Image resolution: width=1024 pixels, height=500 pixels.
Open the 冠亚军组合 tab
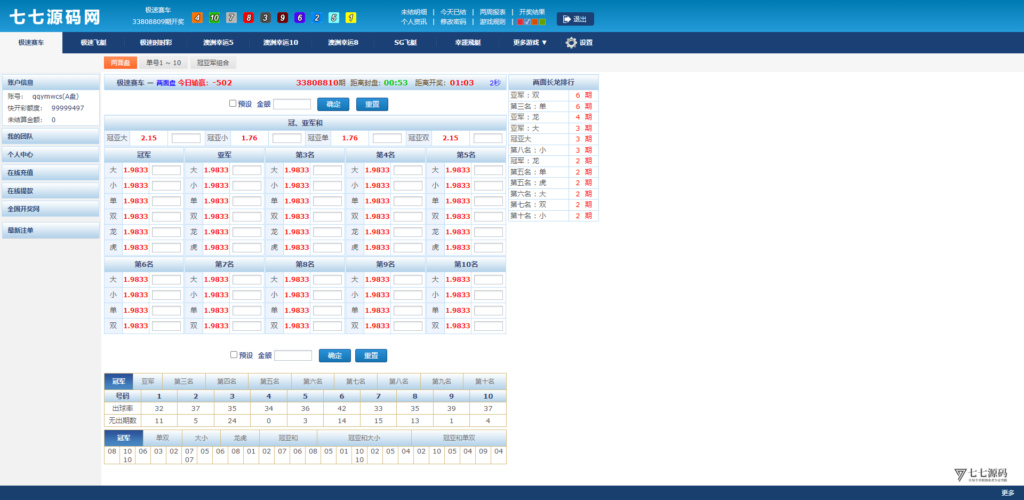click(x=214, y=62)
